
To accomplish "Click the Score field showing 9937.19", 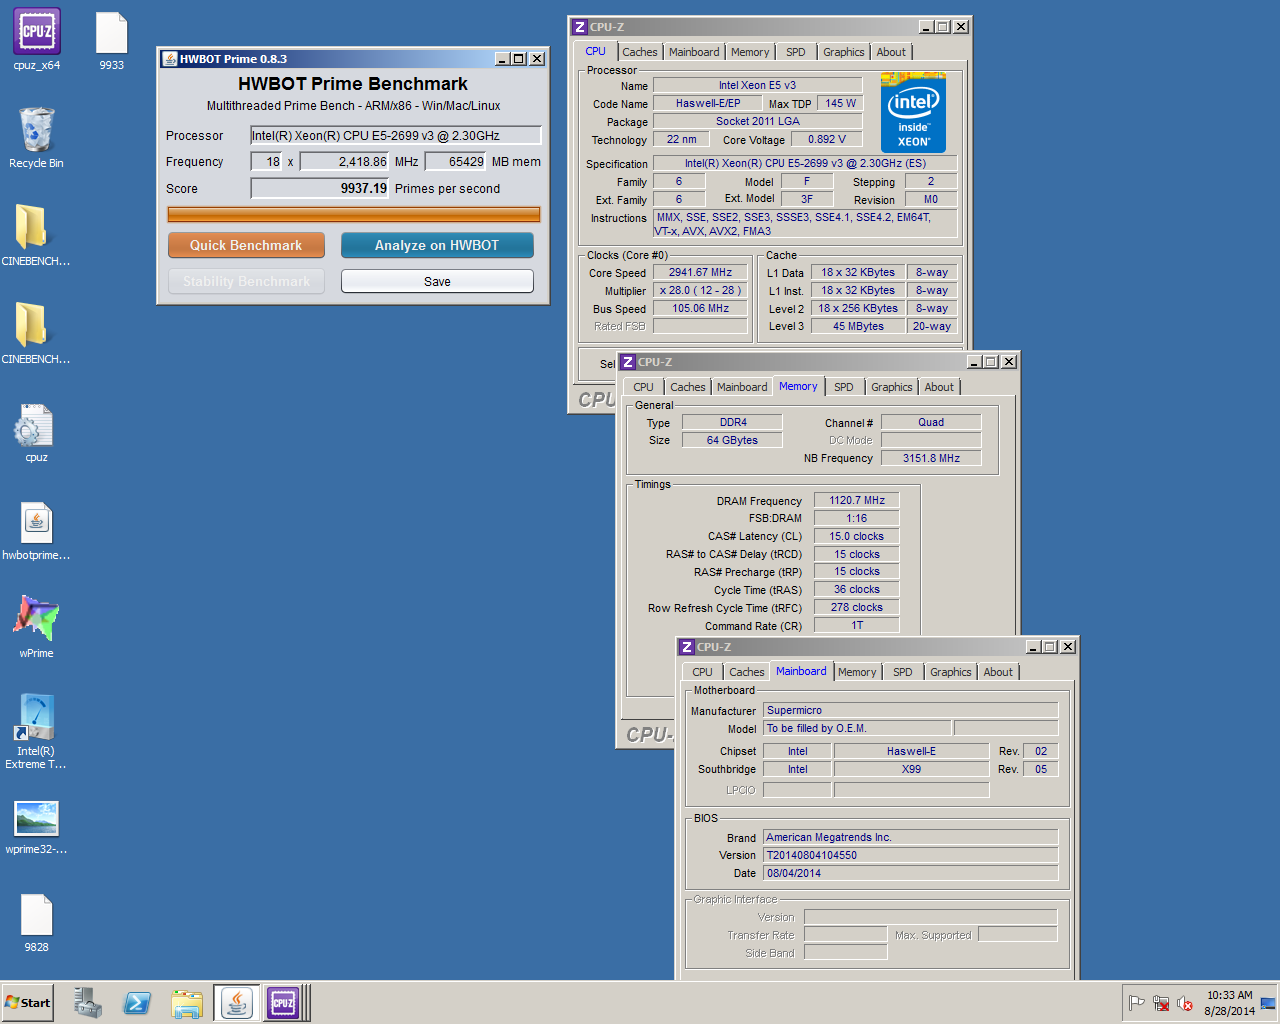I will tap(319, 188).
